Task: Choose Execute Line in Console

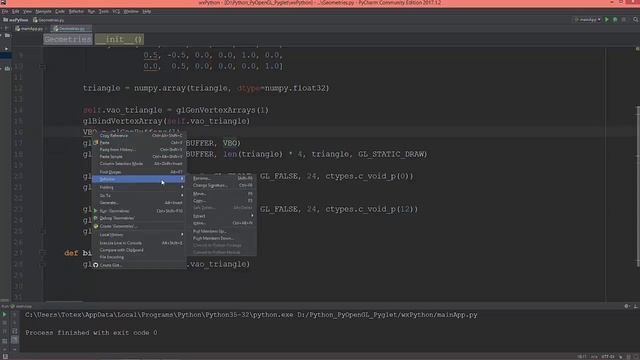Action: (139, 243)
